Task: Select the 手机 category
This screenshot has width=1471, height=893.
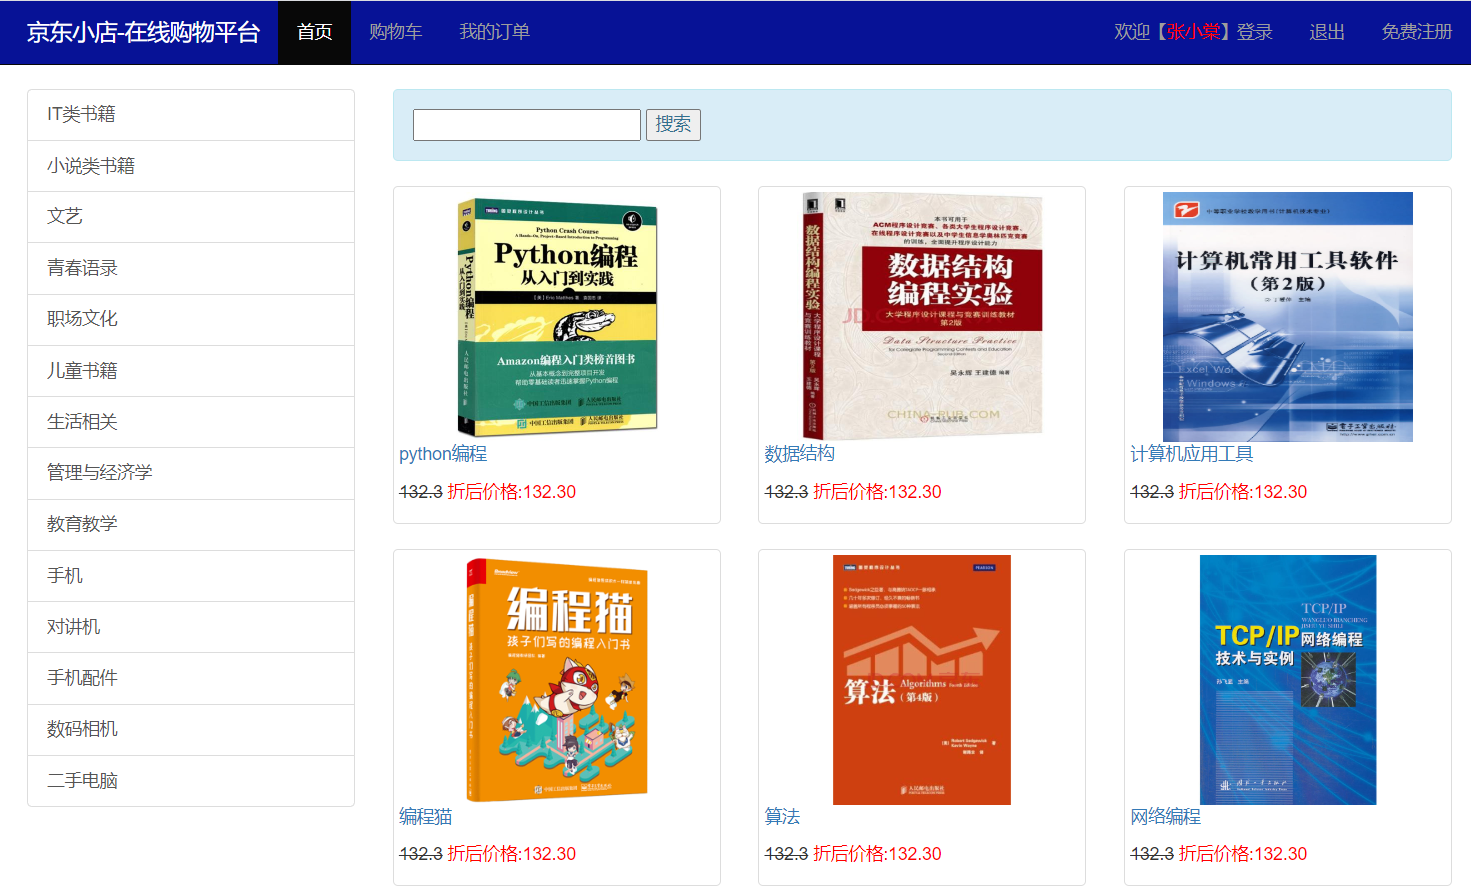Action: tap(191, 576)
